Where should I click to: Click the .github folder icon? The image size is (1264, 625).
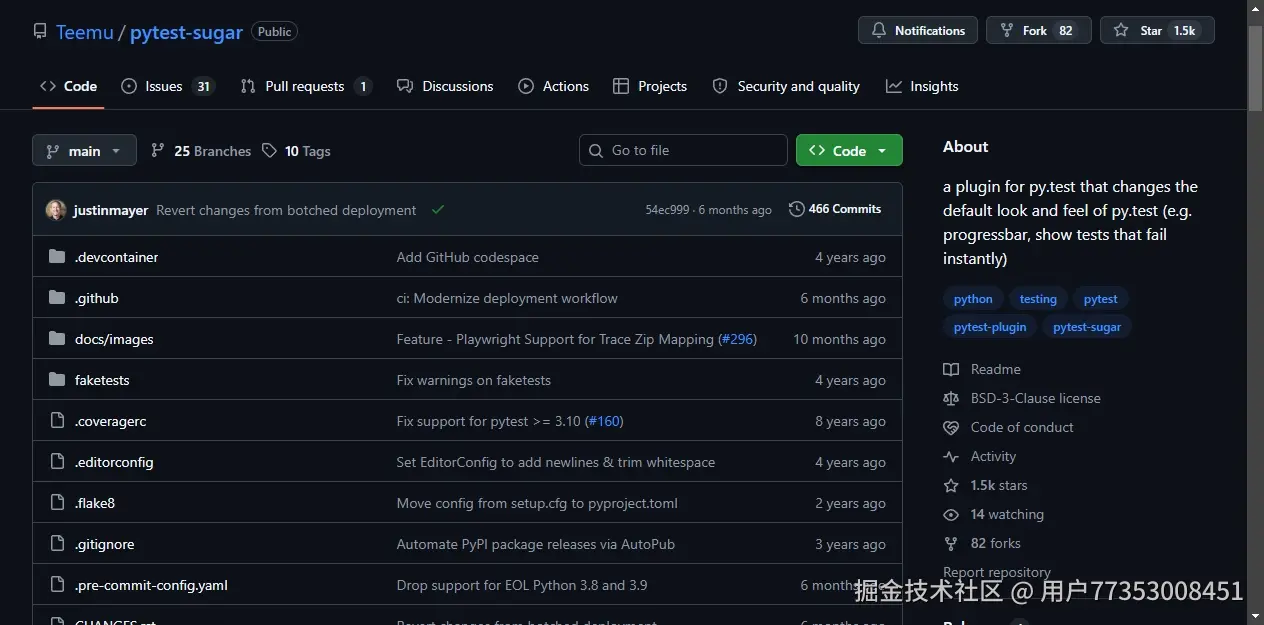click(x=57, y=298)
